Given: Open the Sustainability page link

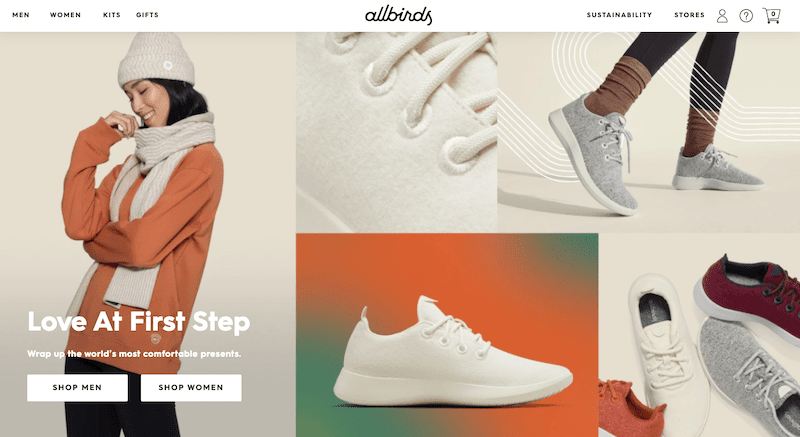Looking at the screenshot, I should pos(619,15).
